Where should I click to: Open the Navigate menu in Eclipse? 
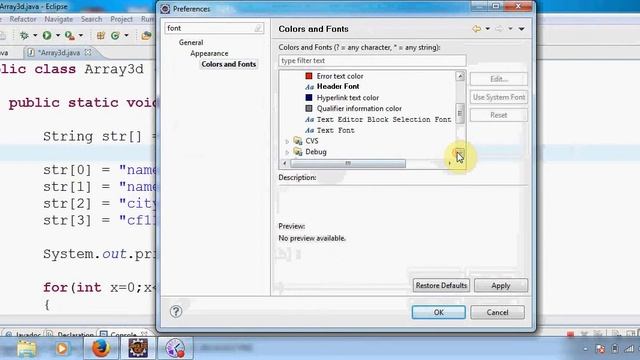point(59,19)
